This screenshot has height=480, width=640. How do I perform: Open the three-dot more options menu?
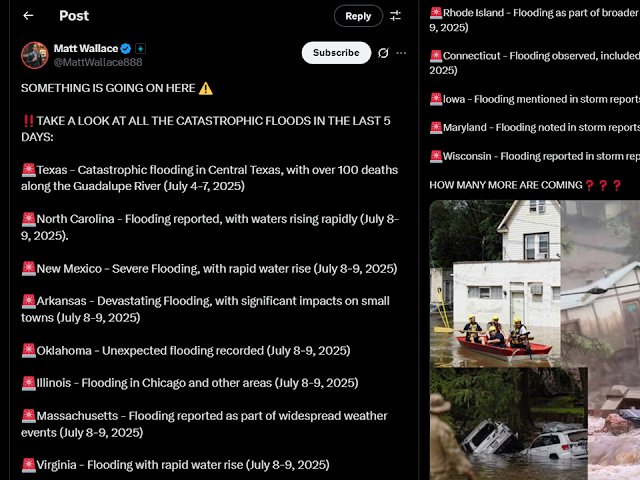pyautogui.click(x=401, y=53)
